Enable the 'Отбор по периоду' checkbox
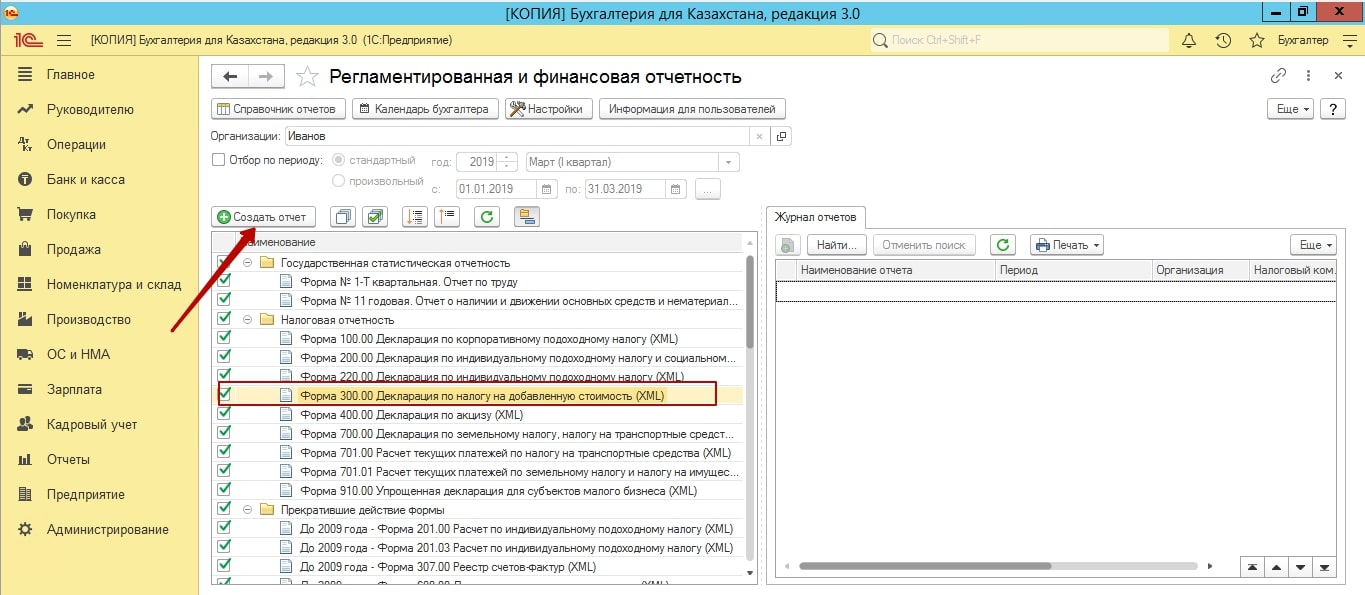Image resolution: width=1365 pixels, height=595 pixels. coord(219,160)
